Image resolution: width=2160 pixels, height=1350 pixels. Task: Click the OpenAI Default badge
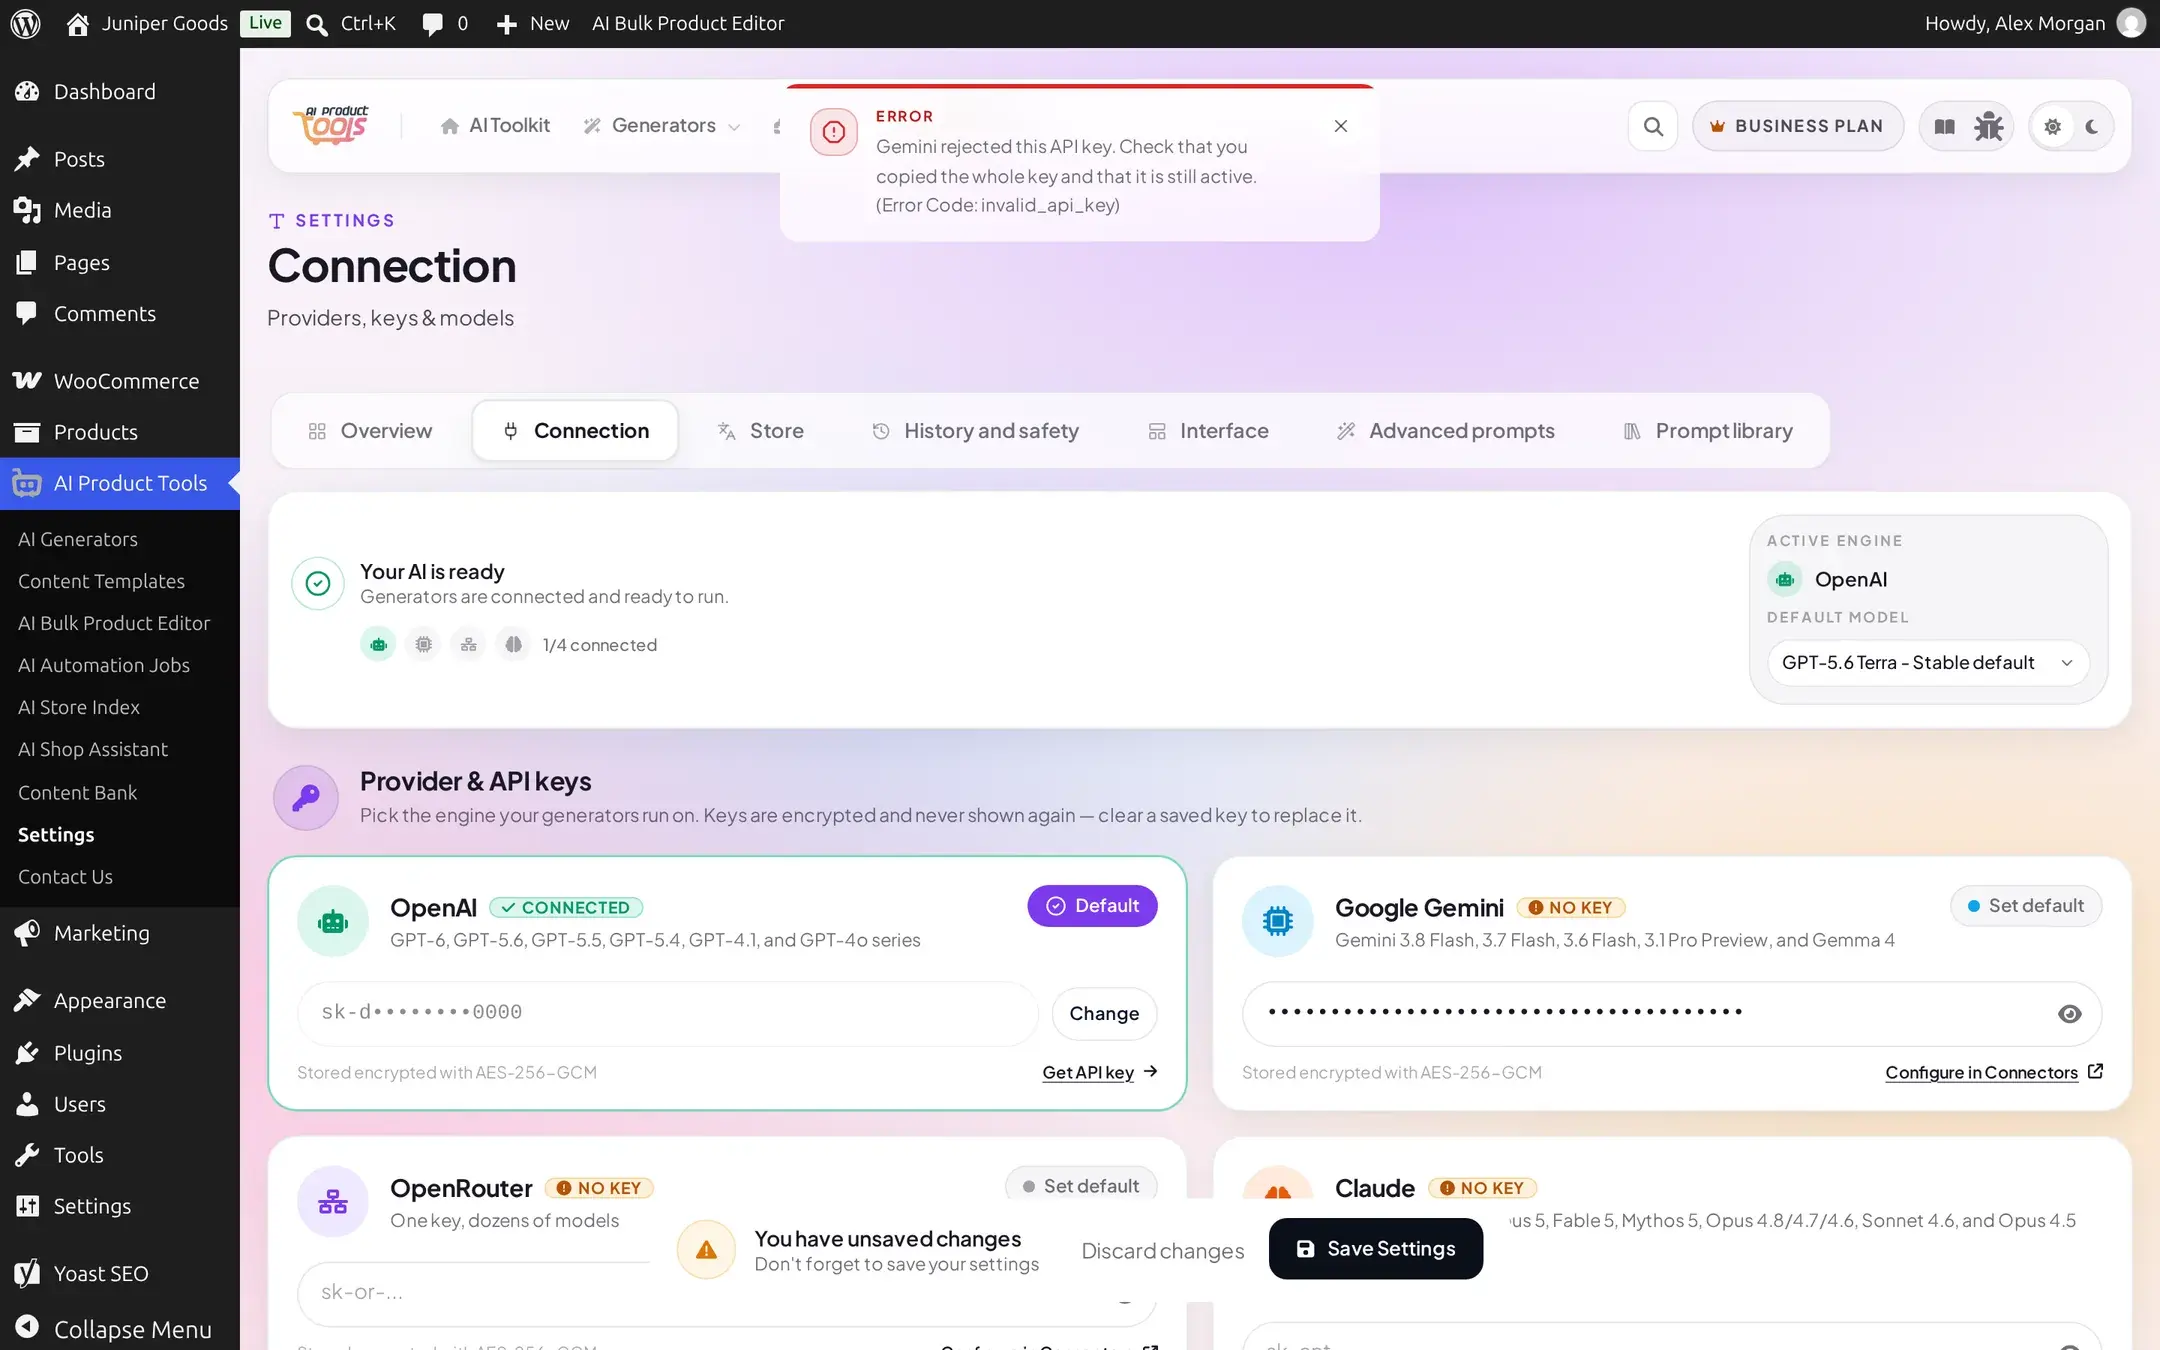pyautogui.click(x=1092, y=906)
